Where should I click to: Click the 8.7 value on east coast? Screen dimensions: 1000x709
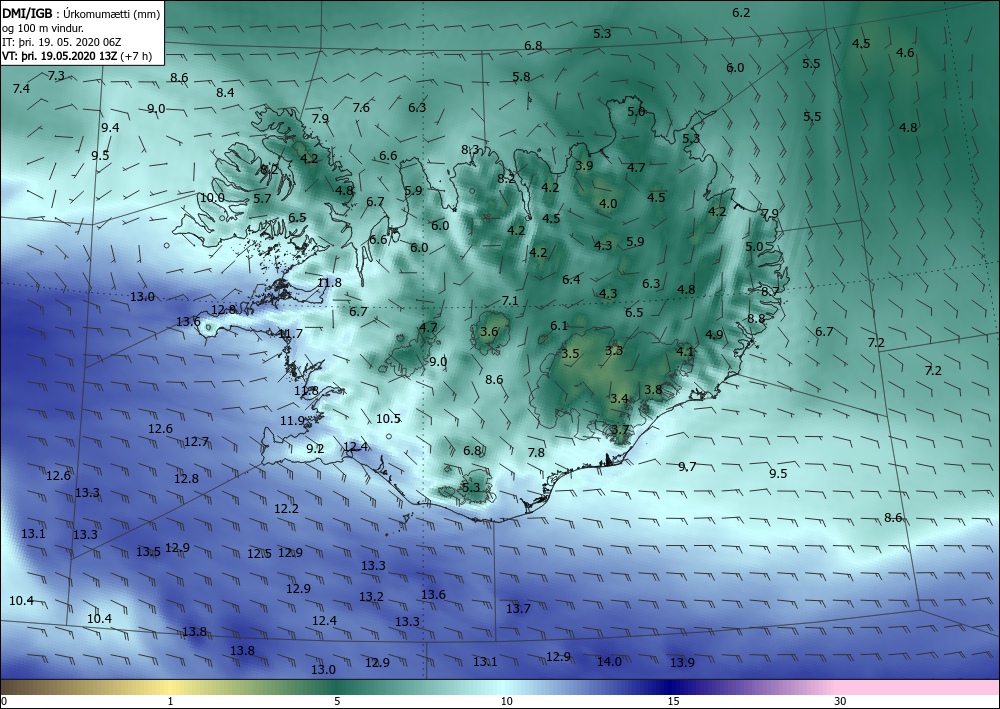[770, 291]
